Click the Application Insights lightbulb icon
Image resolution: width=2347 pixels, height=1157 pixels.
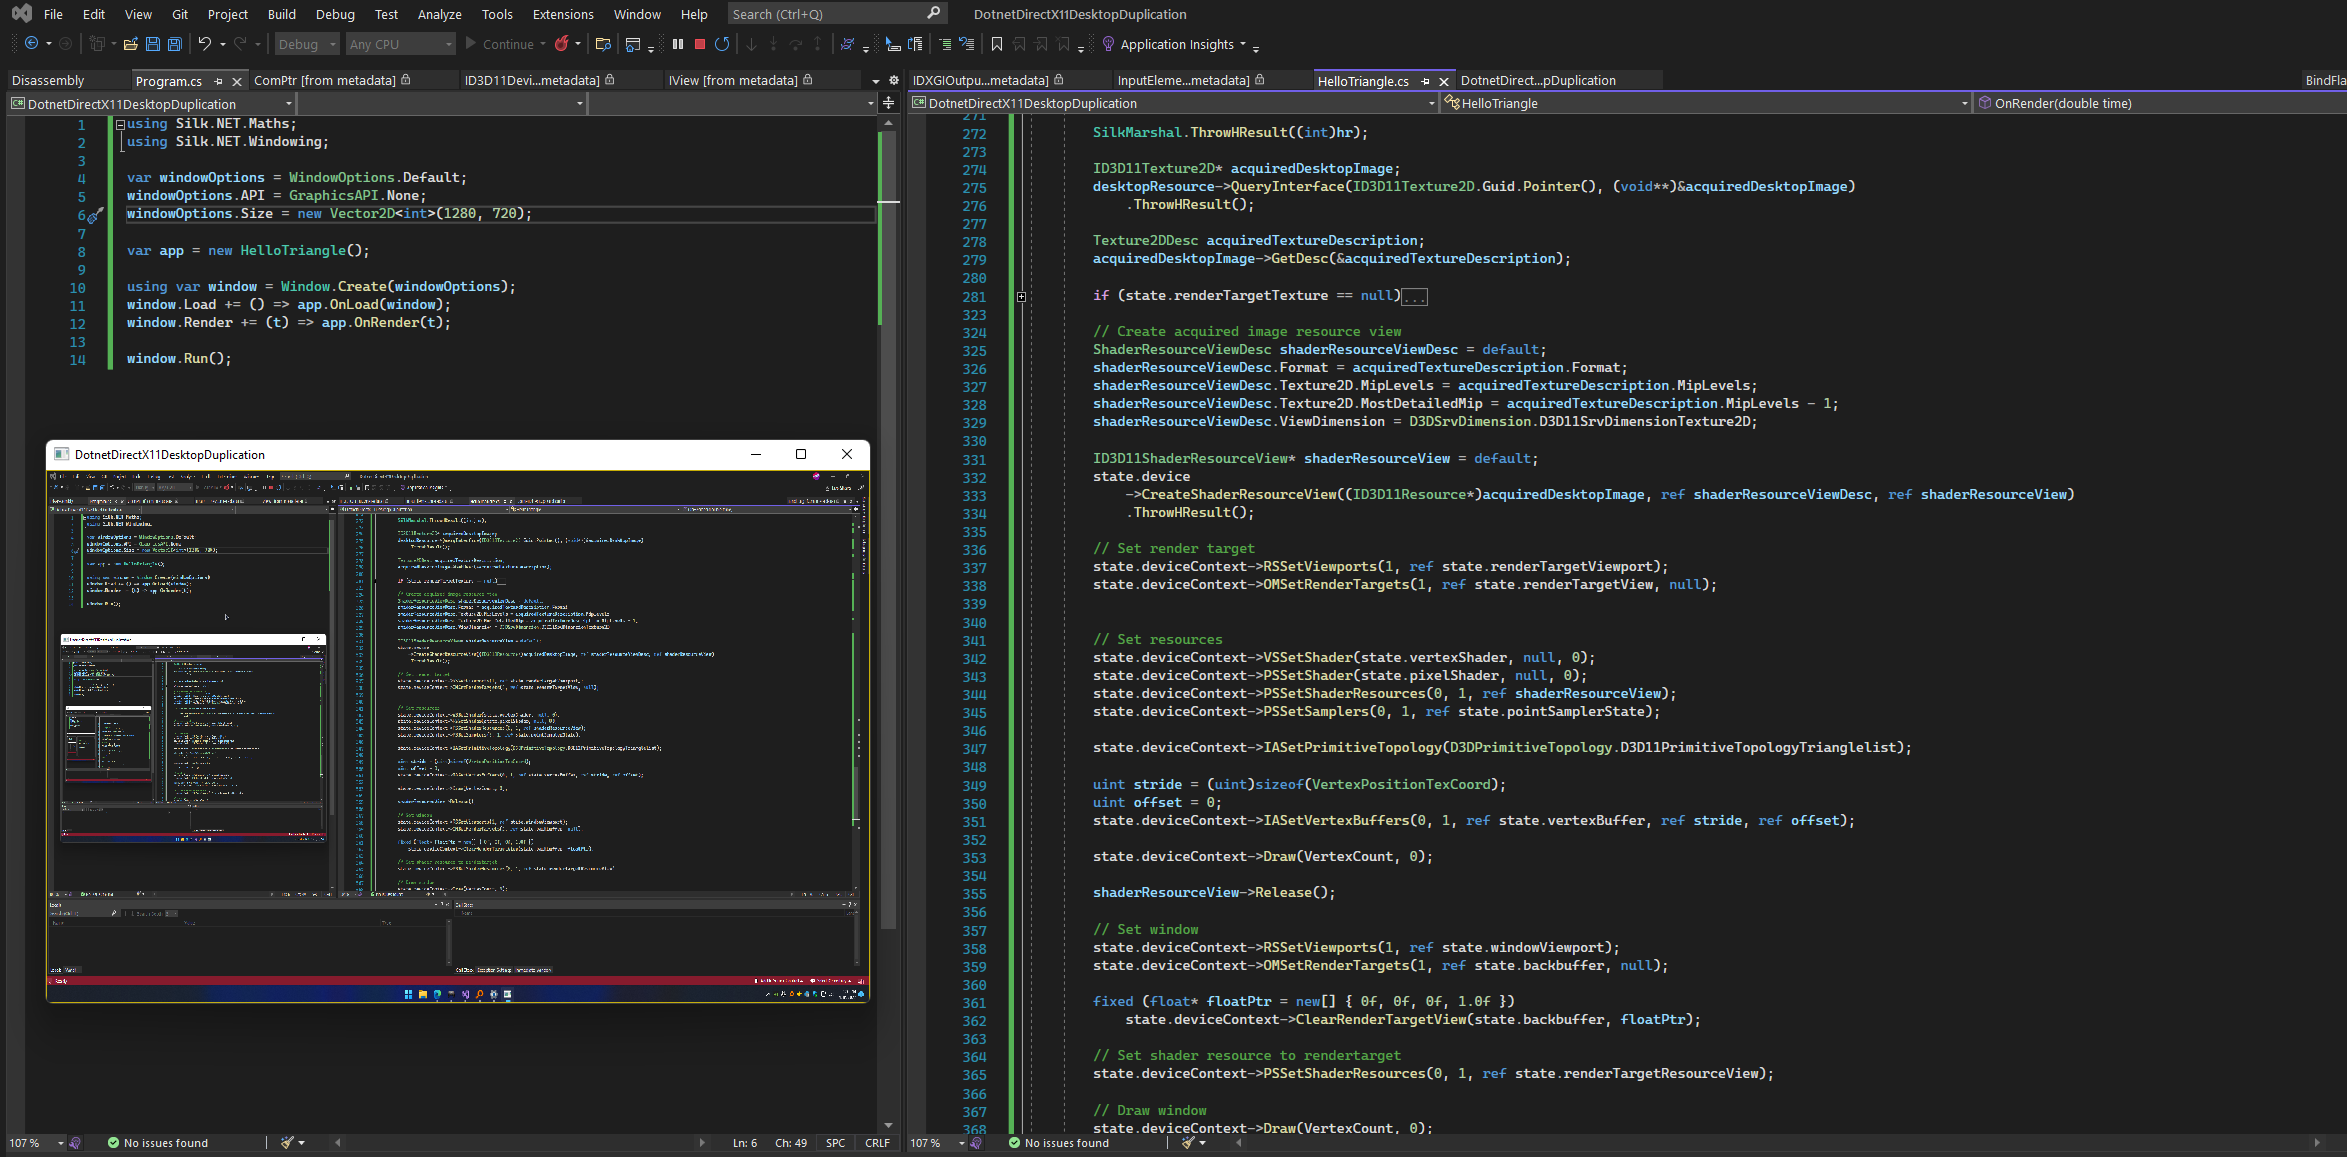[1108, 44]
